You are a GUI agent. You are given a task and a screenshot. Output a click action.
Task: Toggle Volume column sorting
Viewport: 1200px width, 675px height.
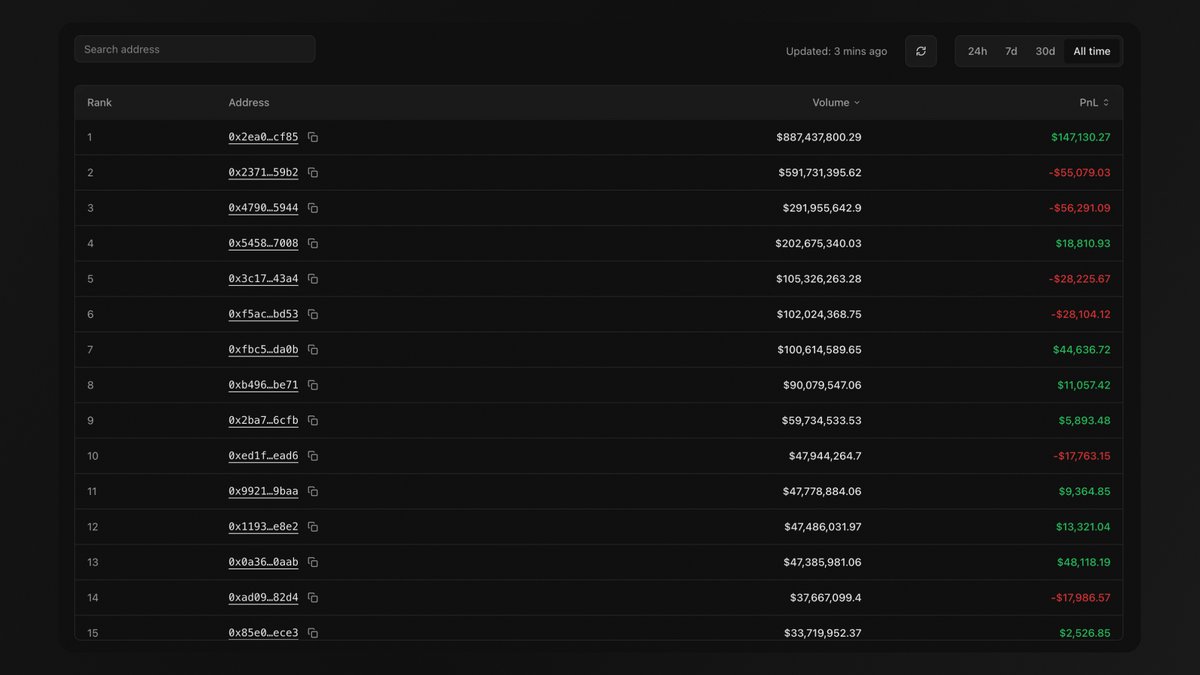point(836,102)
